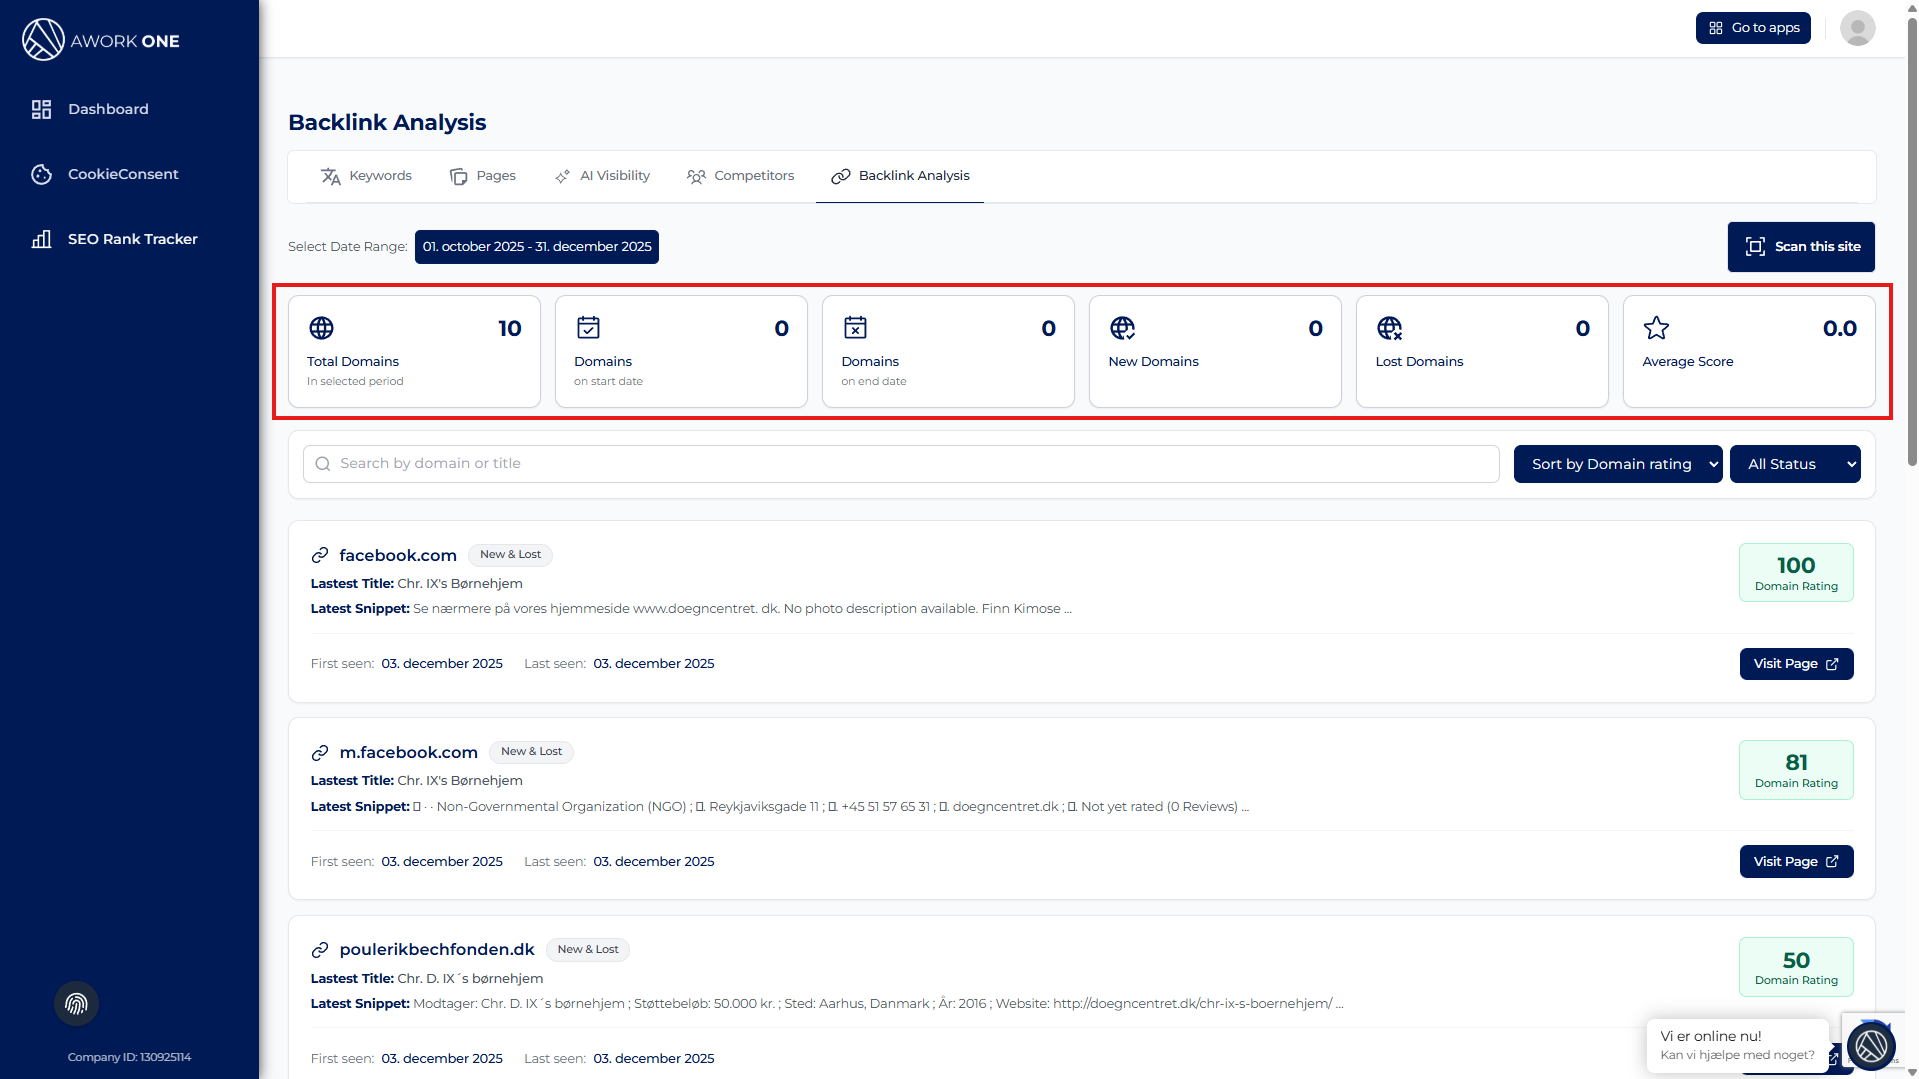Open SEO Rank Tracker in sidebar

132,239
